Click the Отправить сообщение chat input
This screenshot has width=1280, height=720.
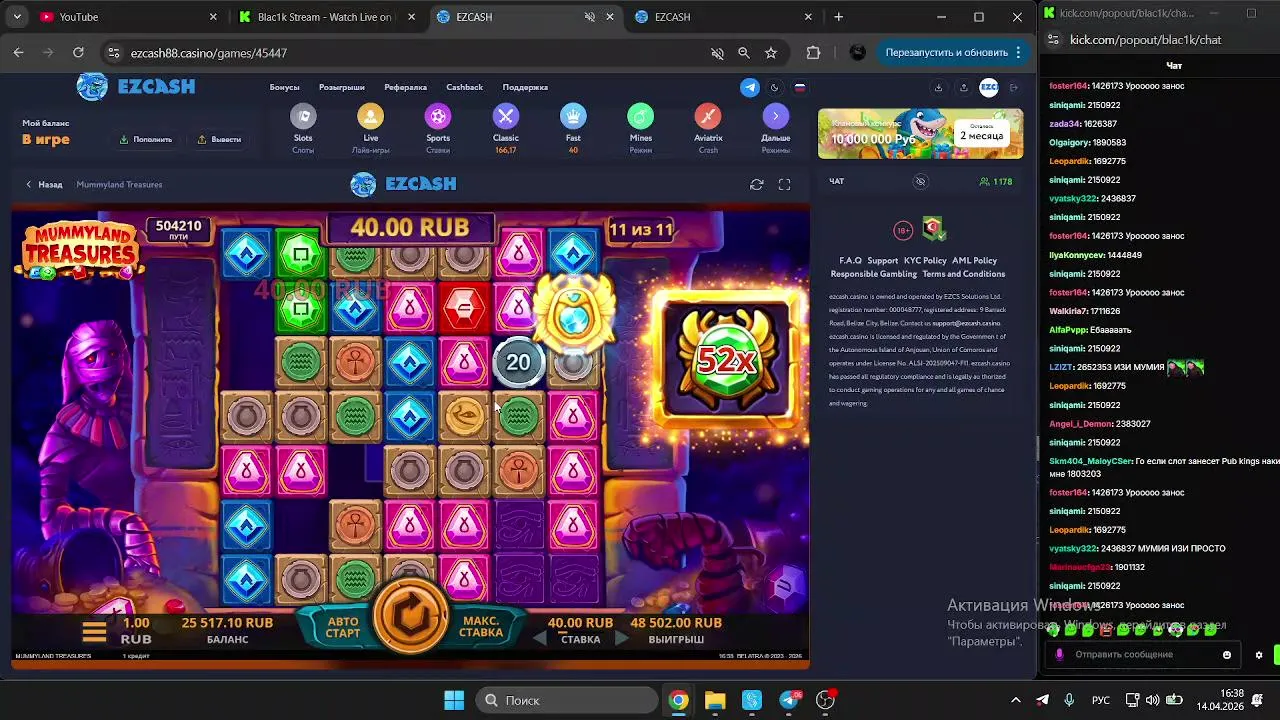[x=1140, y=655]
